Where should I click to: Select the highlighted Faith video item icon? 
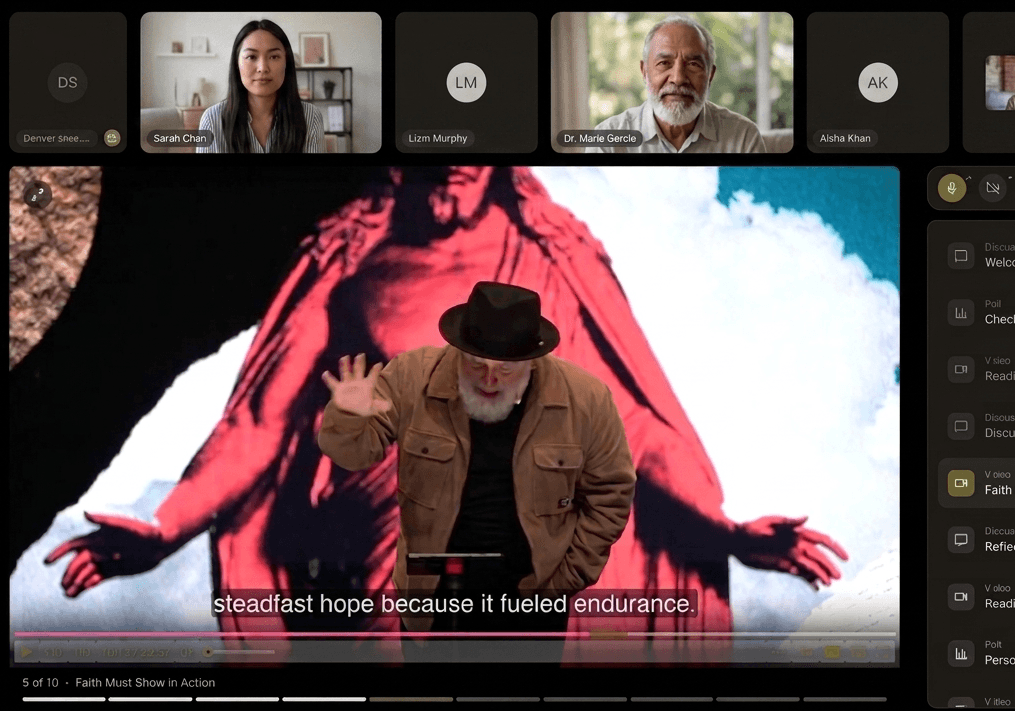pyautogui.click(x=961, y=483)
